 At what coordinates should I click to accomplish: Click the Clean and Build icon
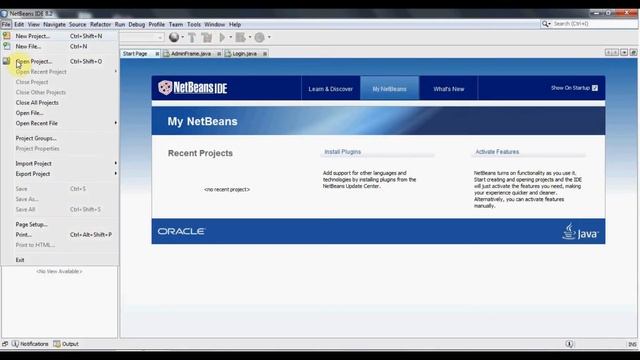pos(207,38)
